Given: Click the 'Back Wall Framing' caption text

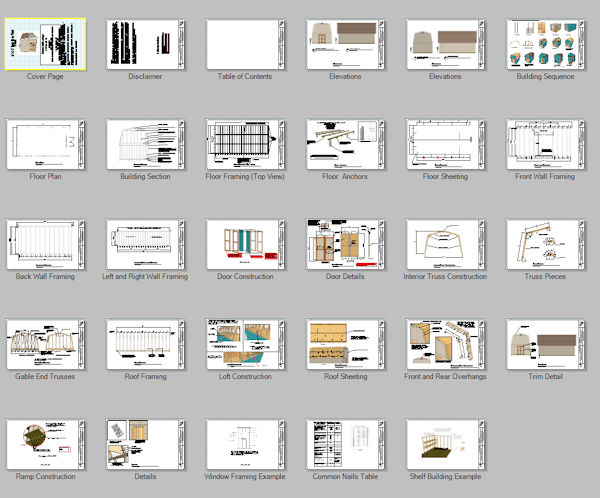Looking at the screenshot, I should tap(45, 276).
